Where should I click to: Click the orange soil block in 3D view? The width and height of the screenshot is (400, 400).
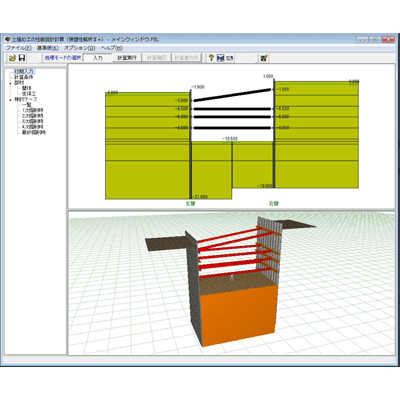pos(238,315)
